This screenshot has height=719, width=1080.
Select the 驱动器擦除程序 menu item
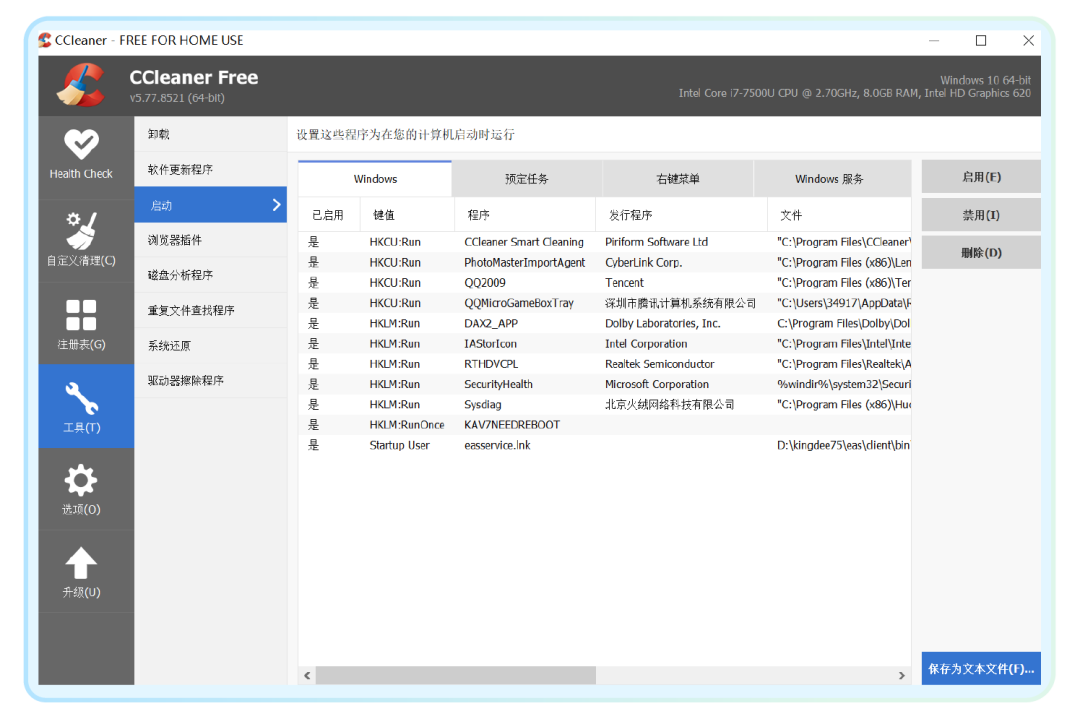click(211, 380)
